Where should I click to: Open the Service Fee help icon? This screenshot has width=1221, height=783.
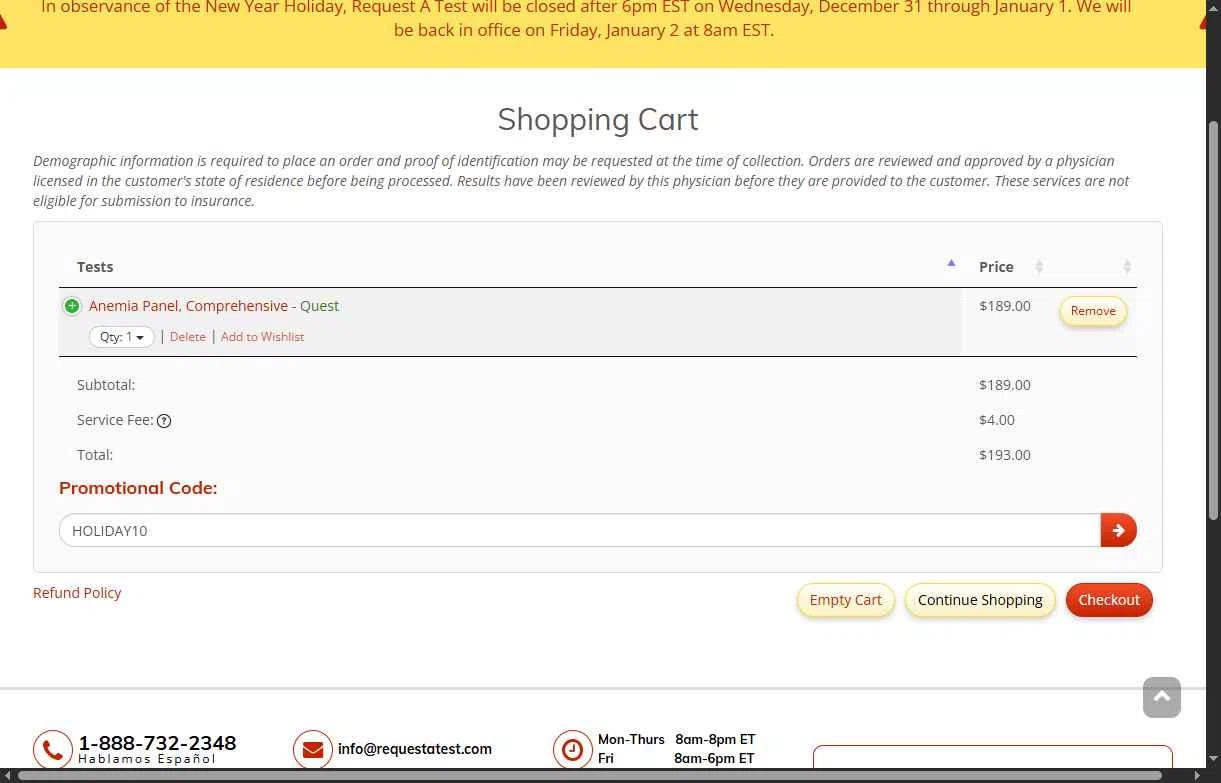164,421
